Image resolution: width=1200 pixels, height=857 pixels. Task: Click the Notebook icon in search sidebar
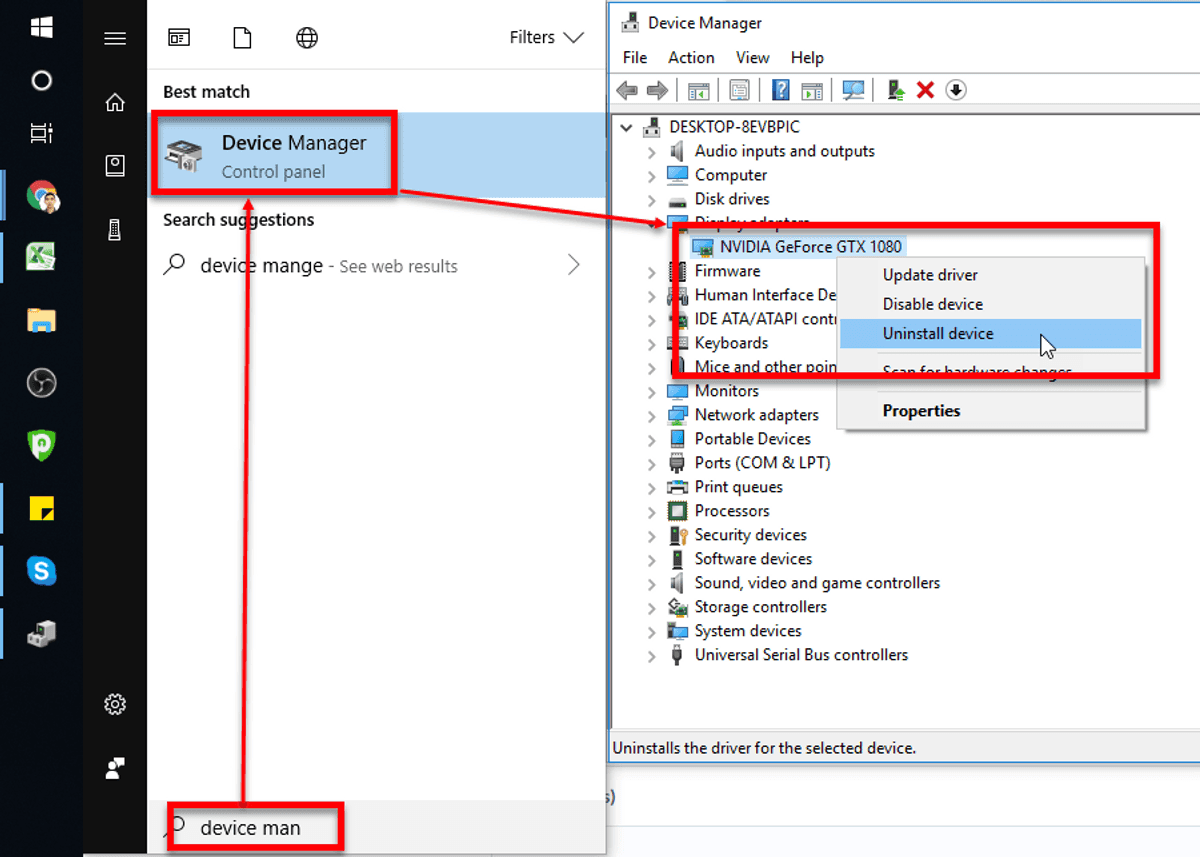pos(115,166)
